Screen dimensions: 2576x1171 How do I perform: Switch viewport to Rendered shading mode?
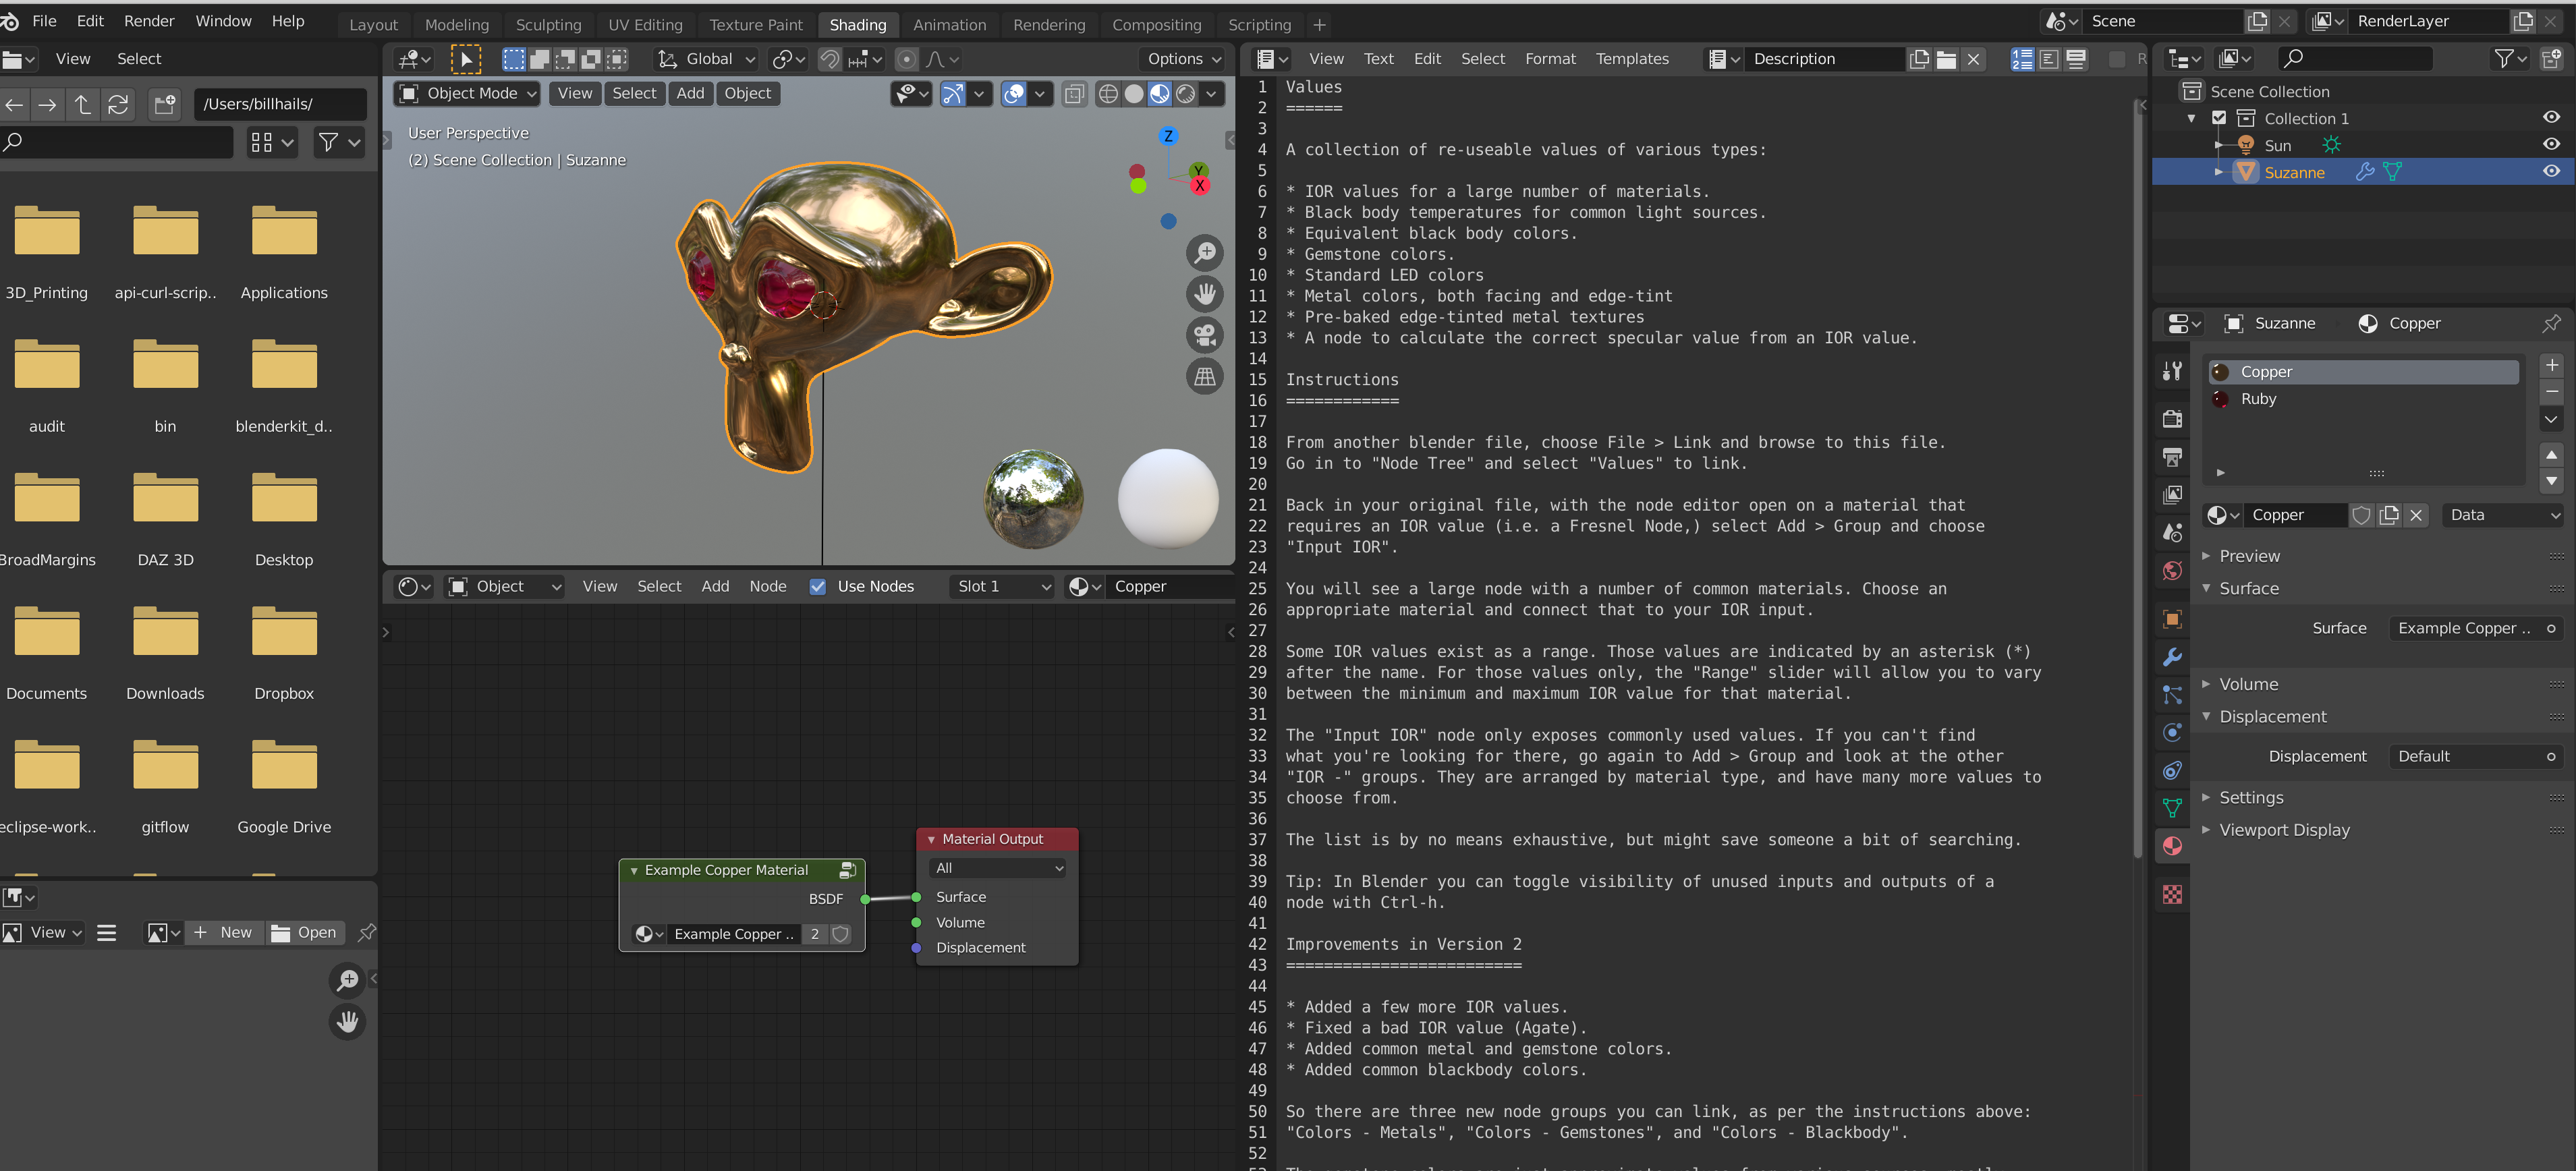tap(1186, 94)
